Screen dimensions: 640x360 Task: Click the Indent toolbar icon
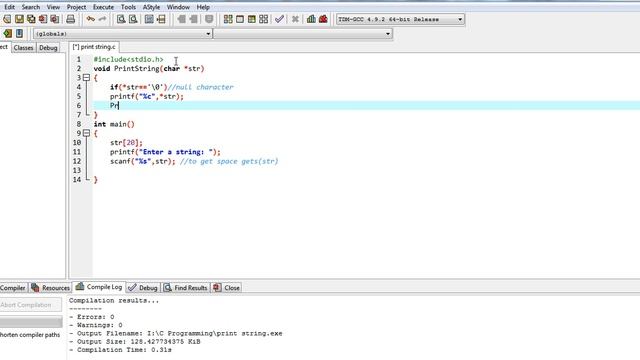[181, 19]
